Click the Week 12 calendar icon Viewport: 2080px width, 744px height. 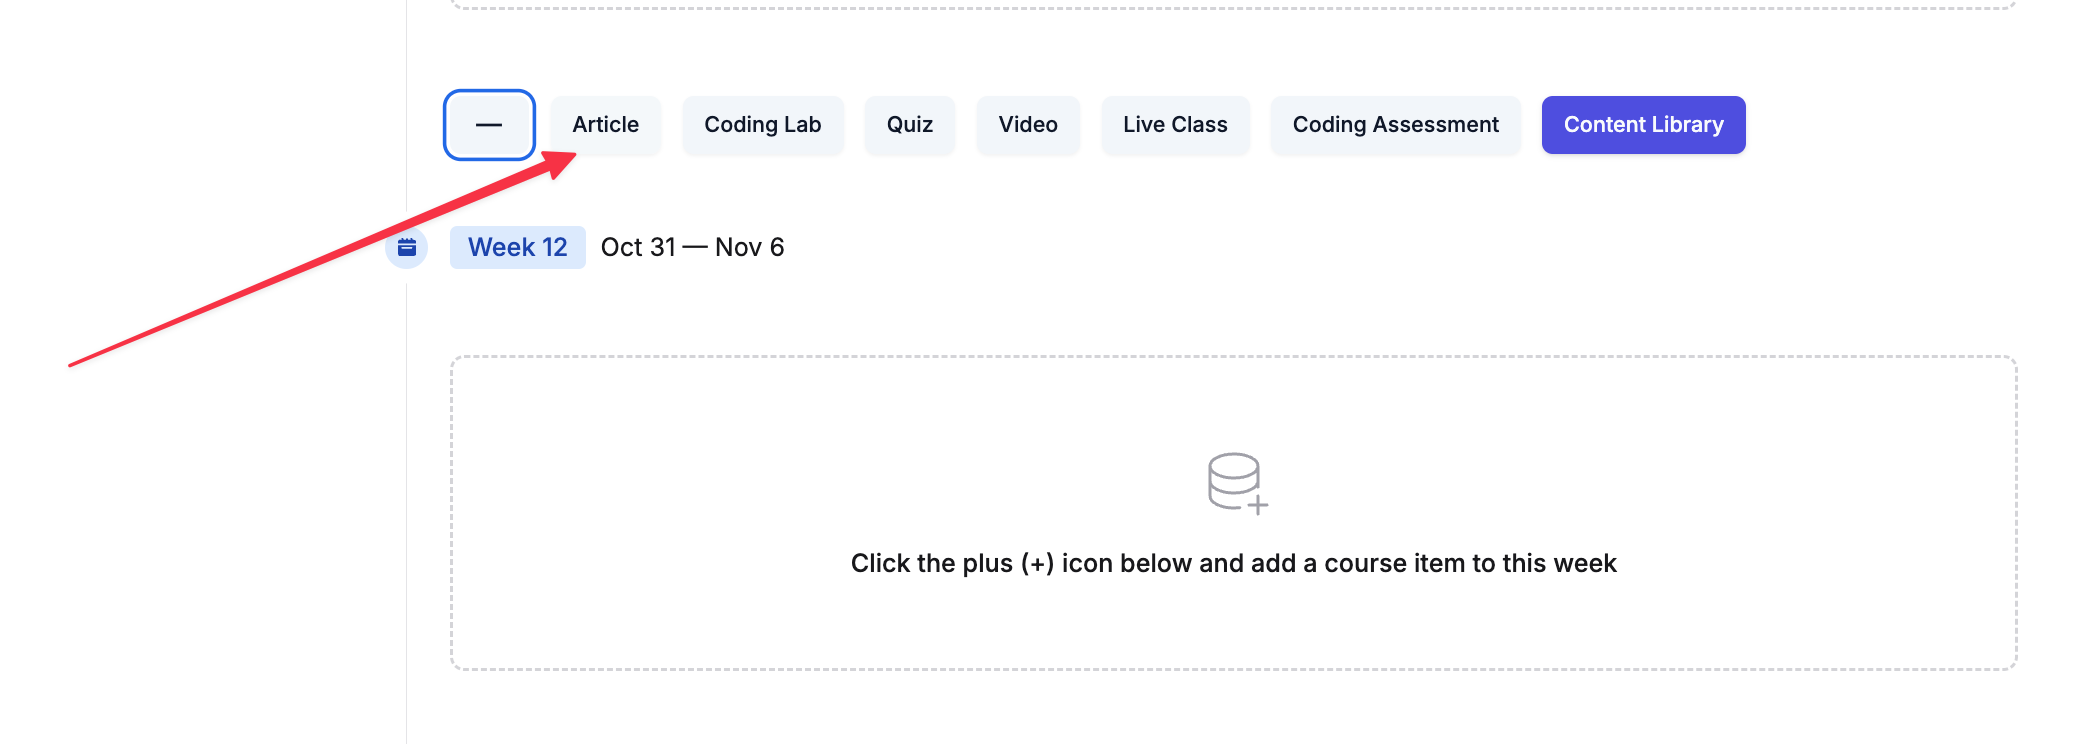coord(407,247)
